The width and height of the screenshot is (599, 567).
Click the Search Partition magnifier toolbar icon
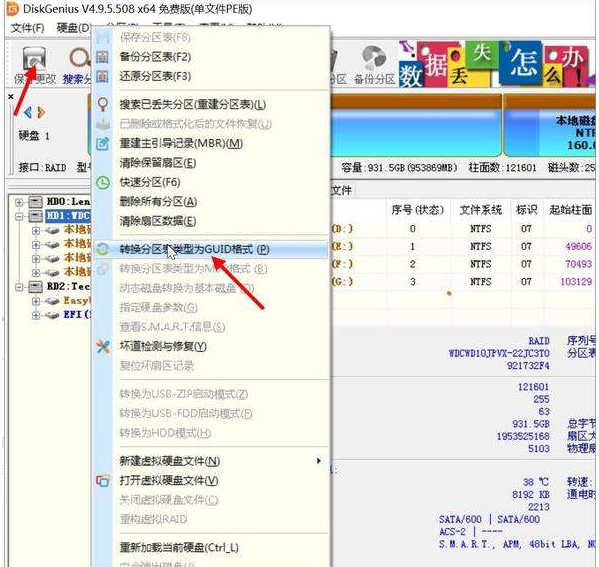click(79, 58)
